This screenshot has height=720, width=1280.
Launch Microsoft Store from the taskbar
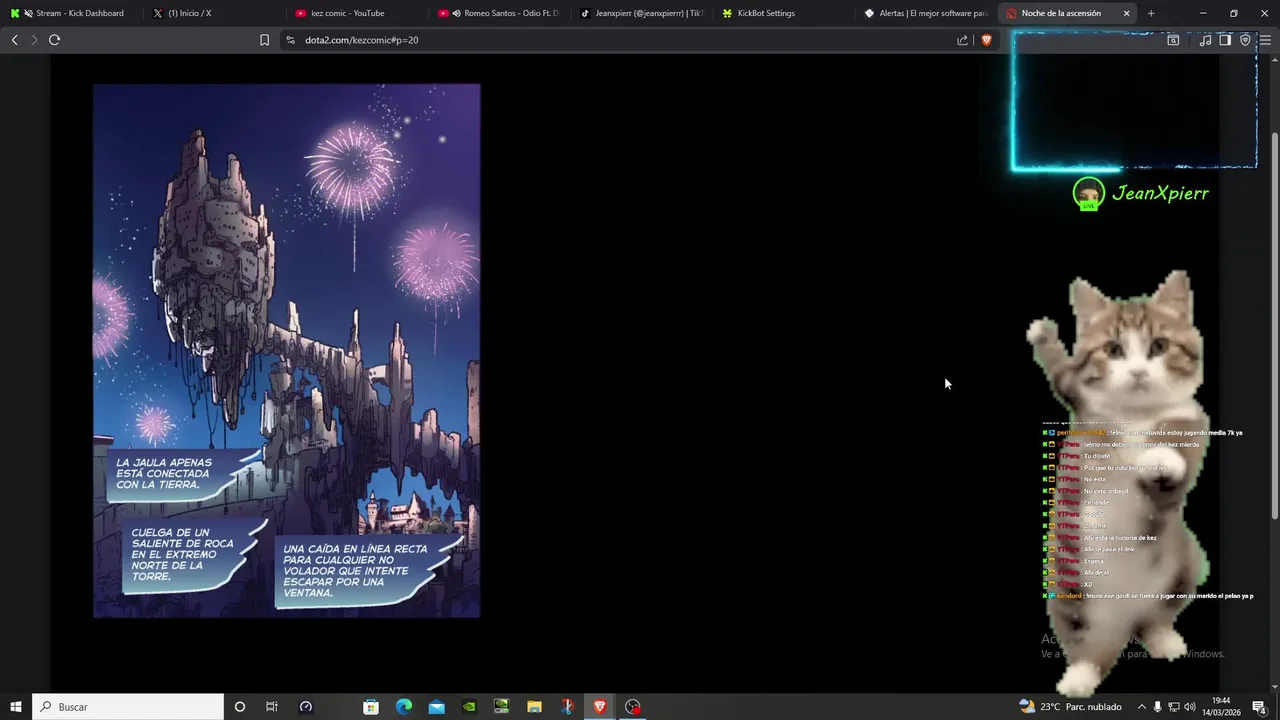point(371,706)
